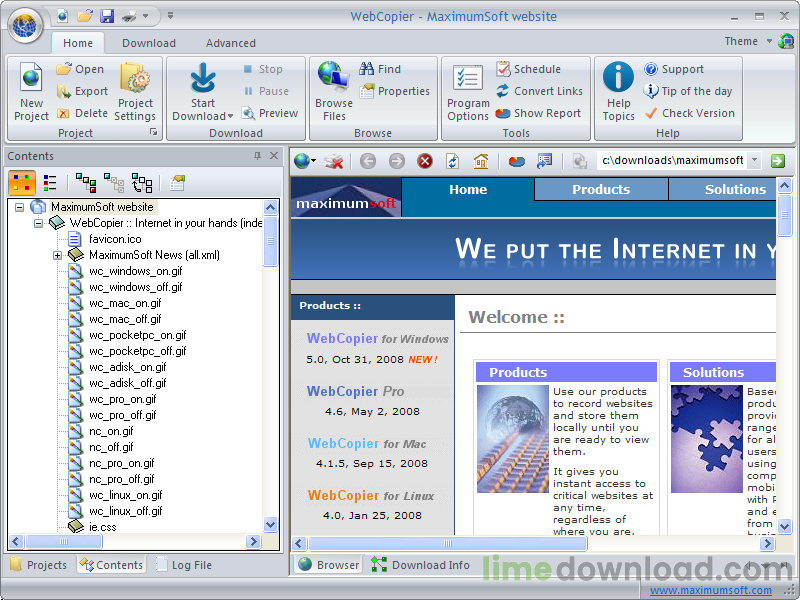Switch to the Download ribbon tab

[x=148, y=43]
